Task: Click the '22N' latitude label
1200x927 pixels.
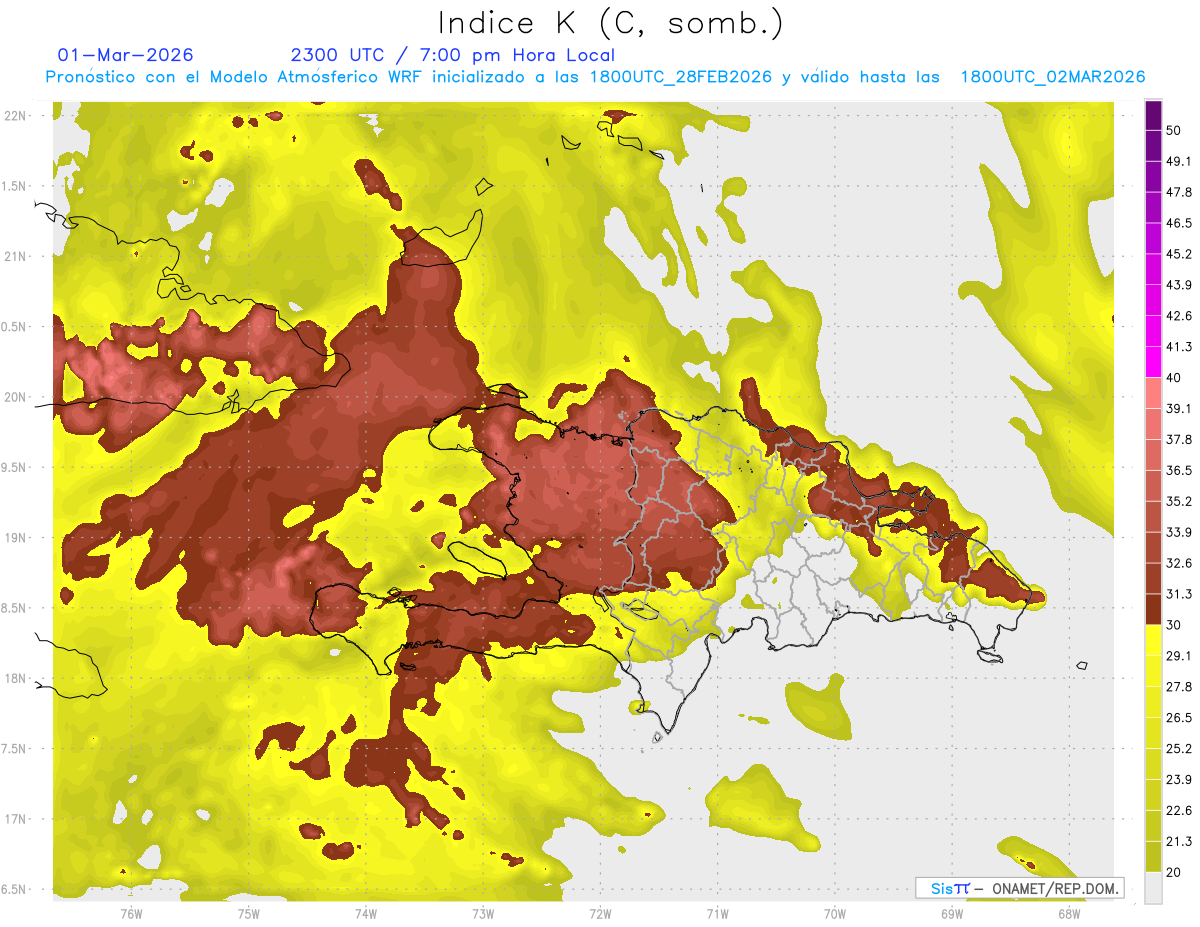Action: point(16,116)
